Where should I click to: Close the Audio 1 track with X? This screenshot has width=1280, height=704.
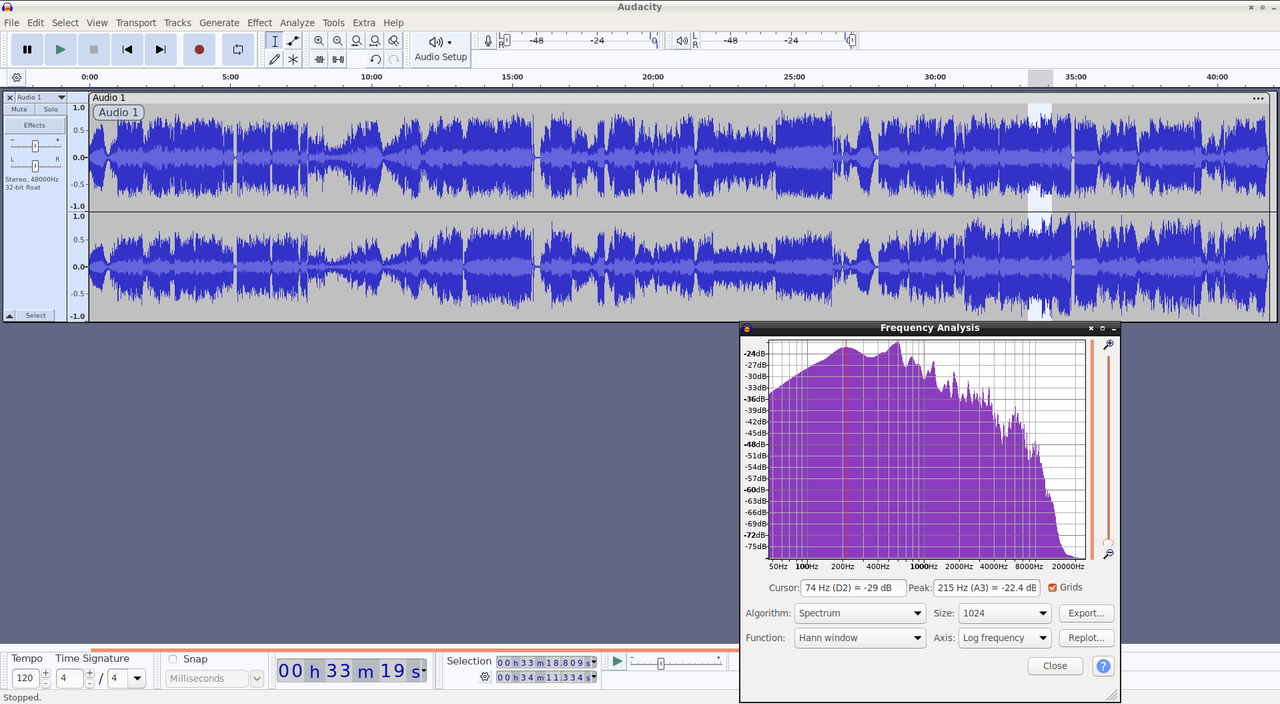pos(10,97)
